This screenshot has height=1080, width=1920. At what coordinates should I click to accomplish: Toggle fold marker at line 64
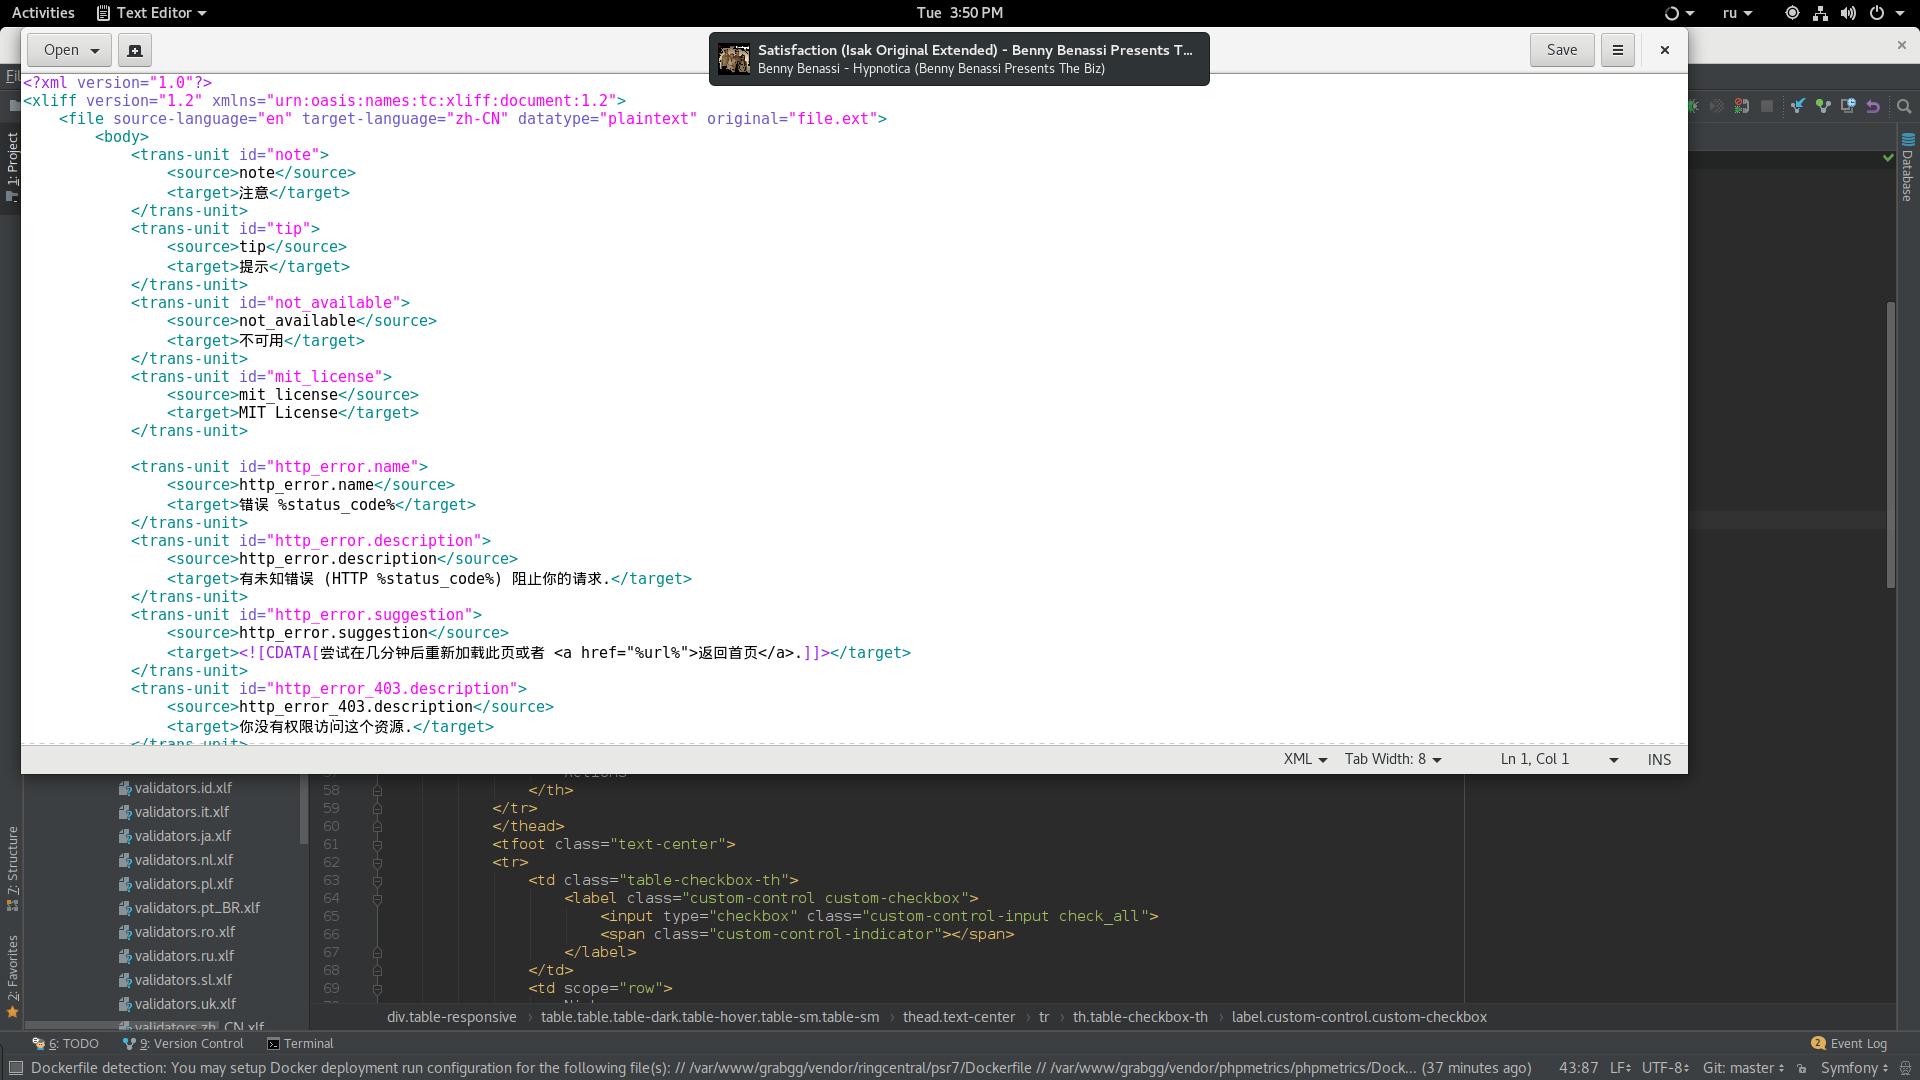[x=377, y=899]
